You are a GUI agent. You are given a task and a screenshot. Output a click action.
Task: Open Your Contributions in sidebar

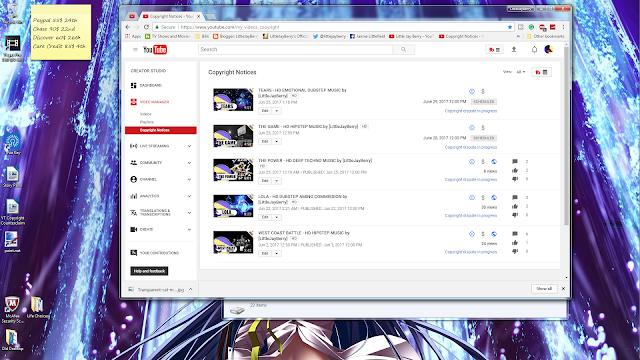pos(159,253)
